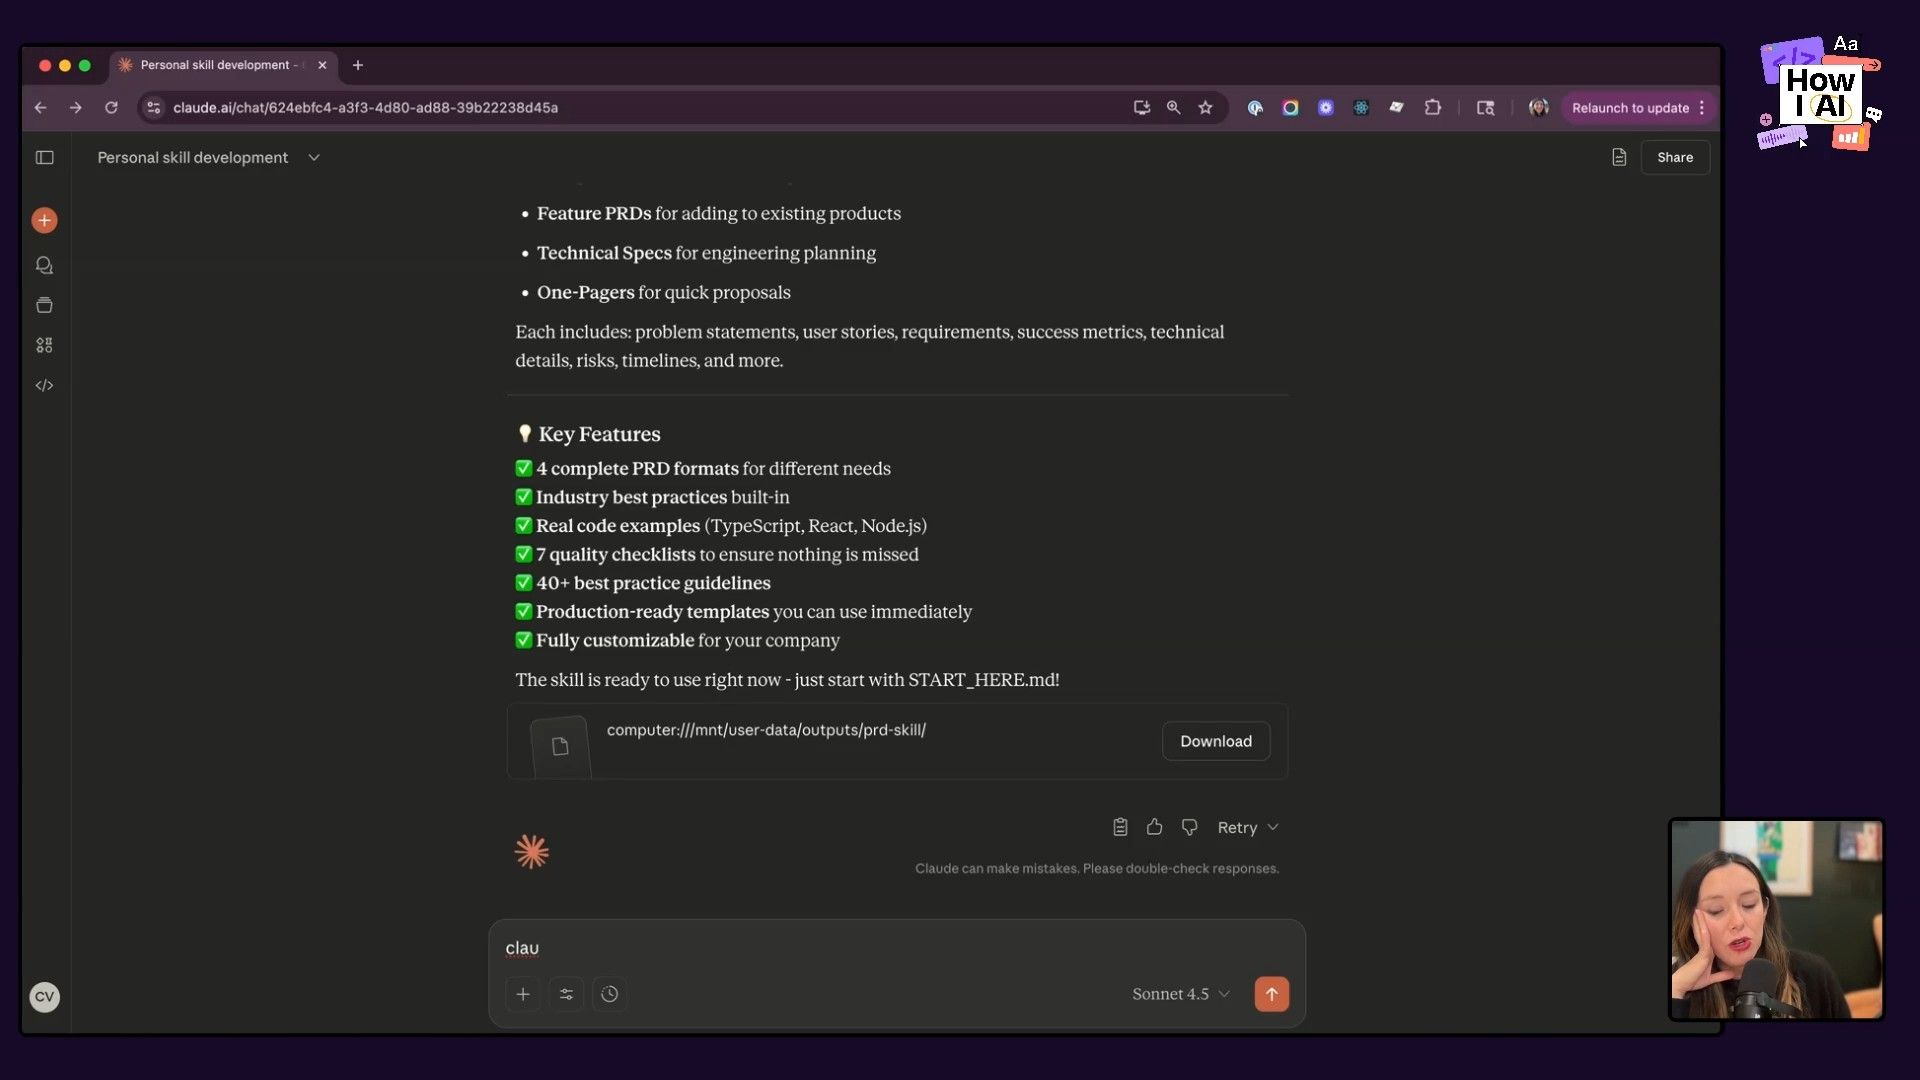
Task: Open search and tools settings icon
Action: pos(566,994)
